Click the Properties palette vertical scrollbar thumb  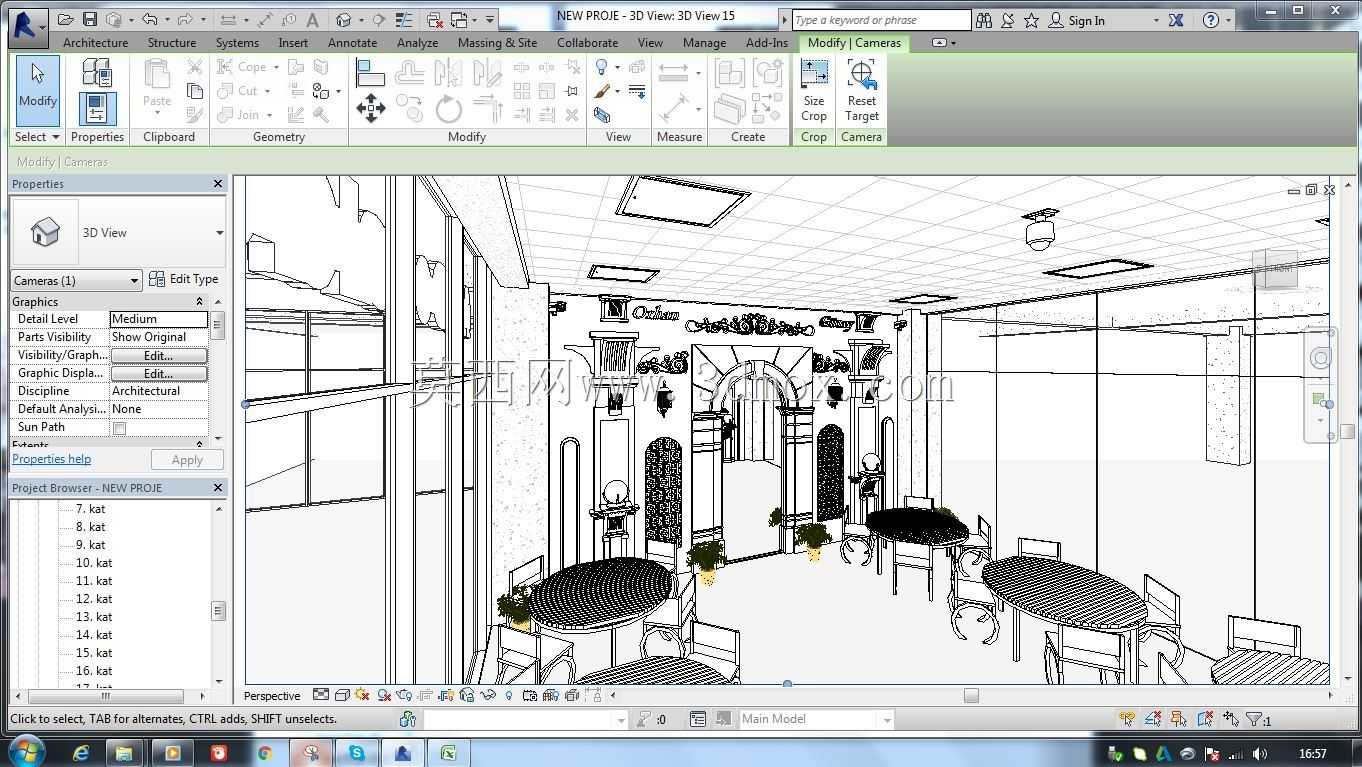click(218, 326)
